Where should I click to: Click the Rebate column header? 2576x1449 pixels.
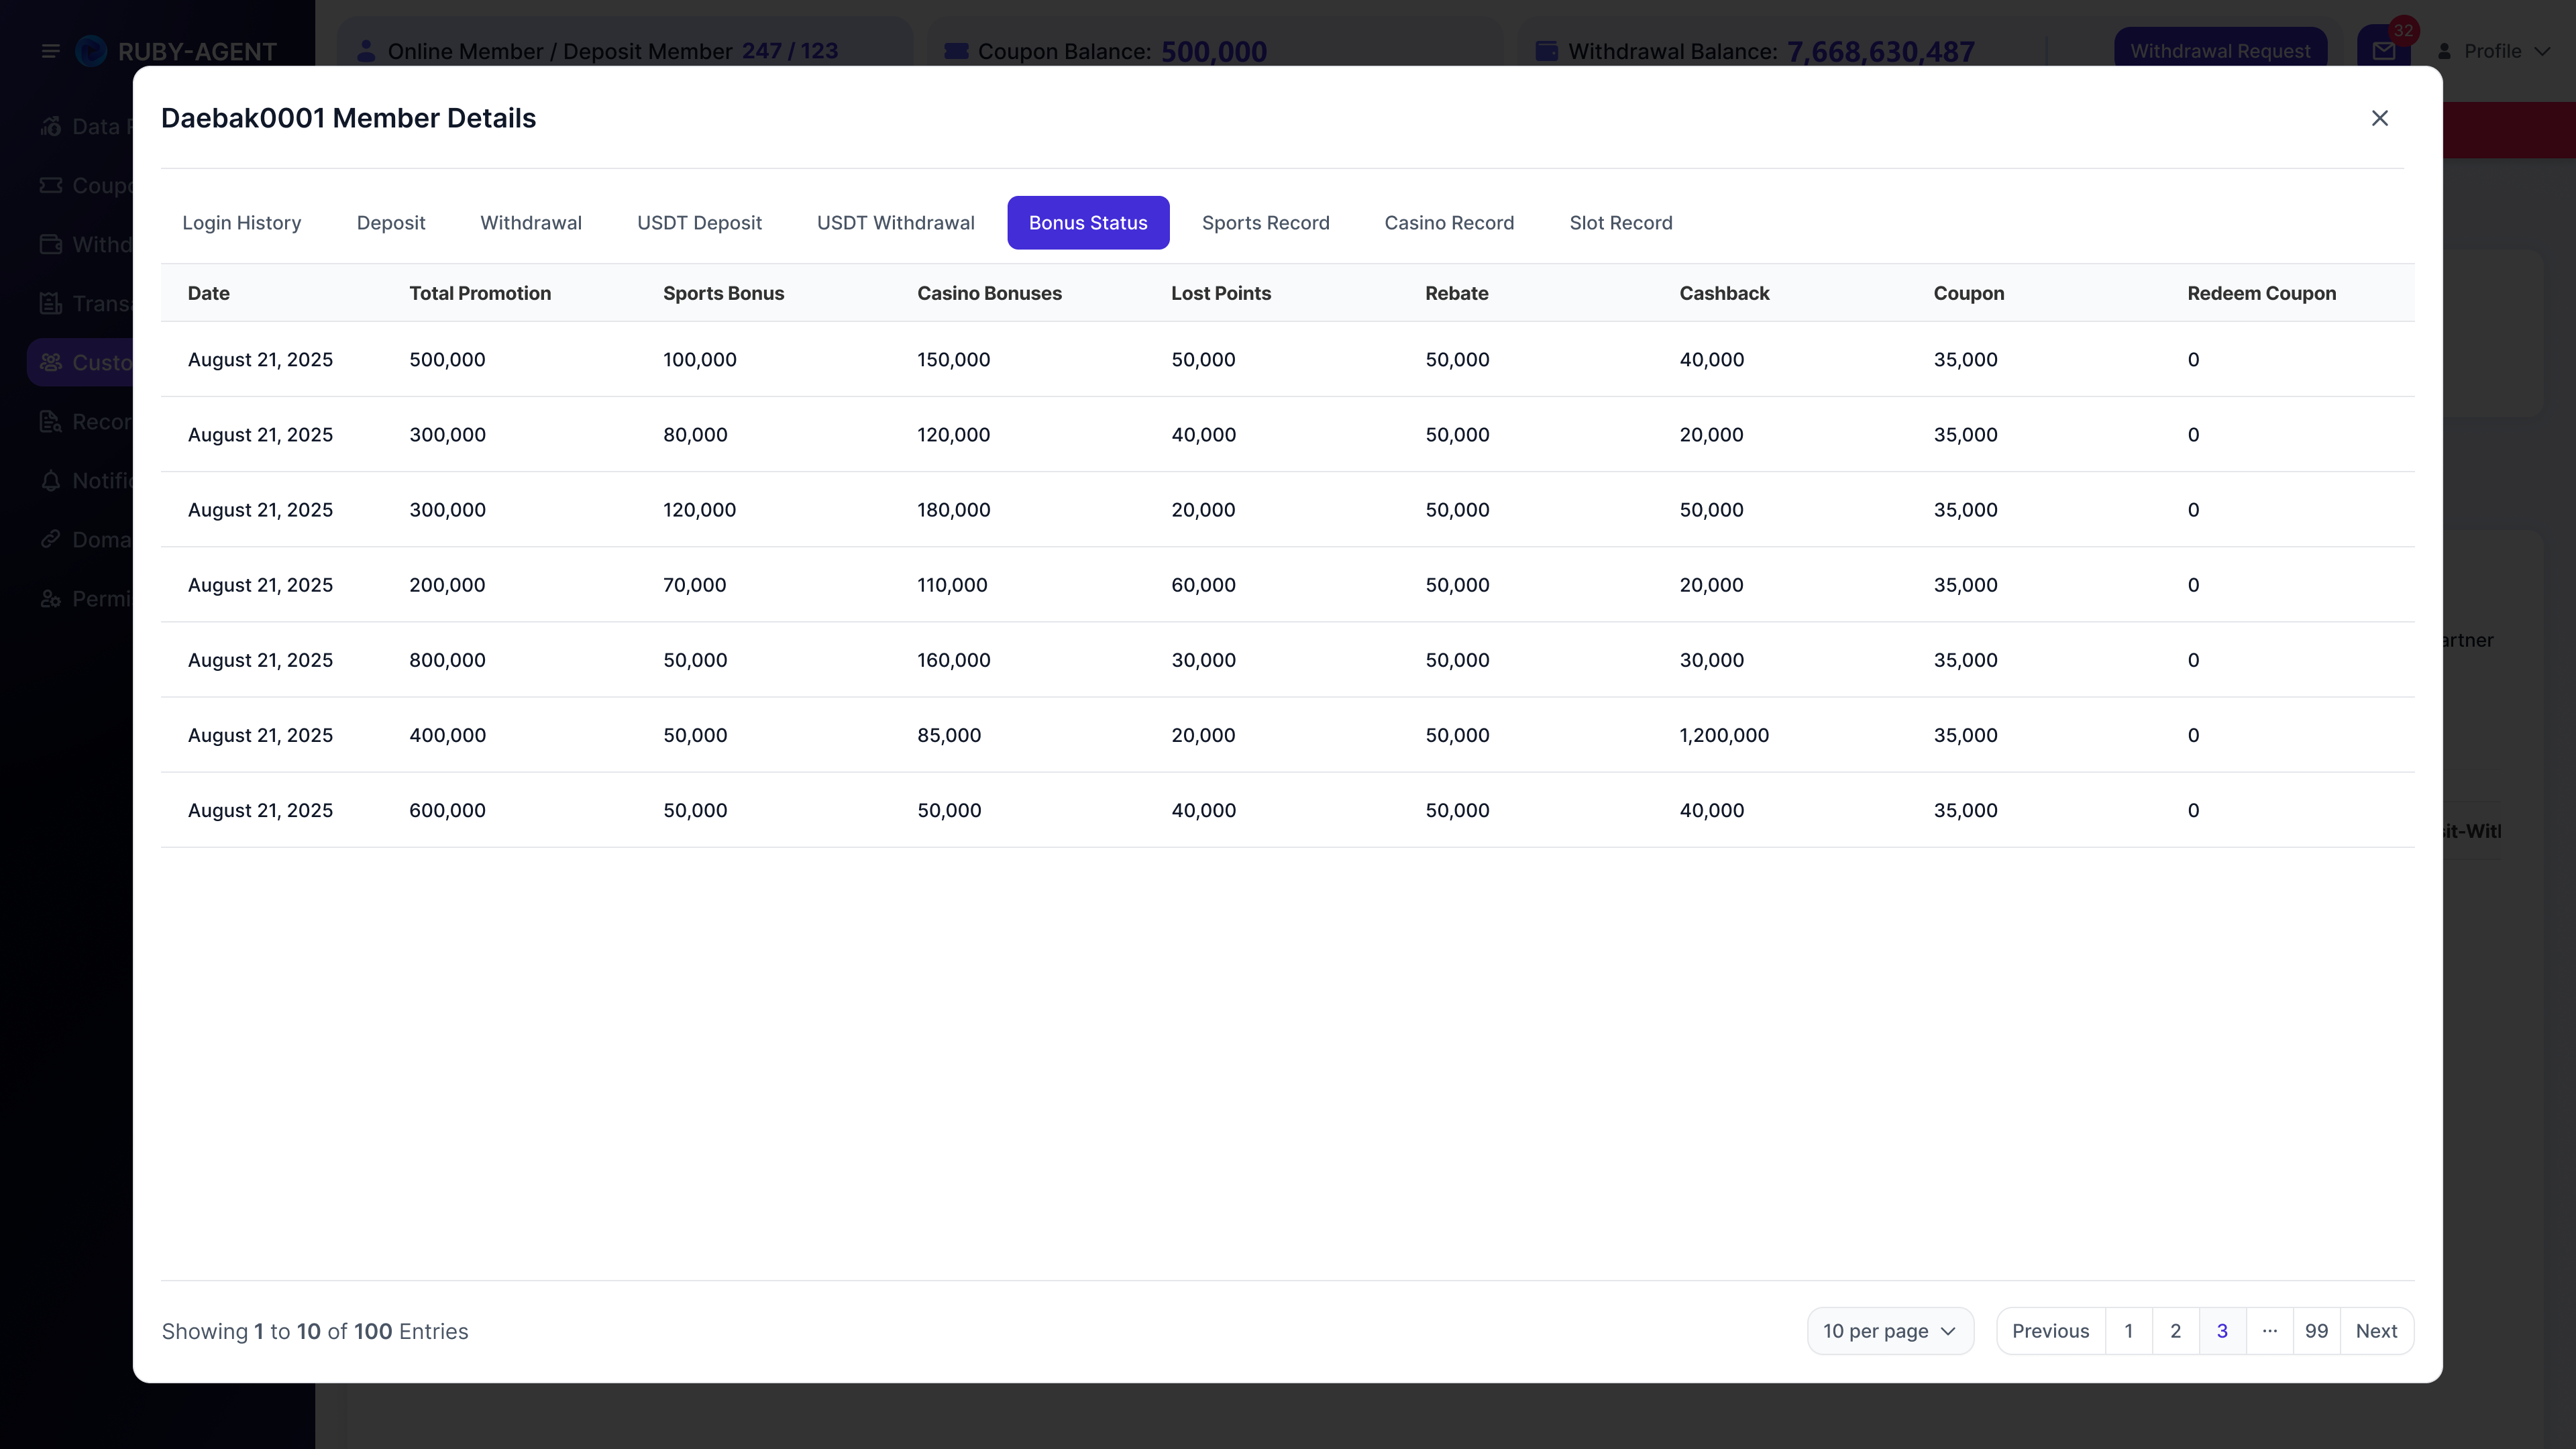[1456, 293]
